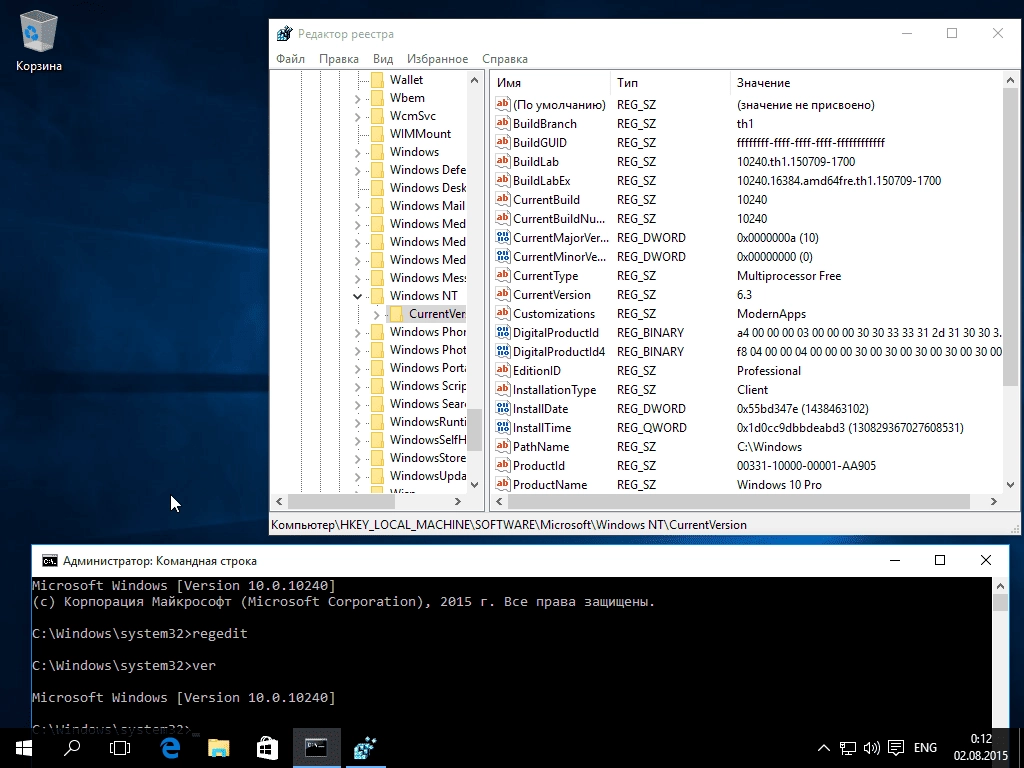Image resolution: width=1024 pixels, height=768 pixels.
Task: Expand the Windows Mail tree node
Action: 357,206
